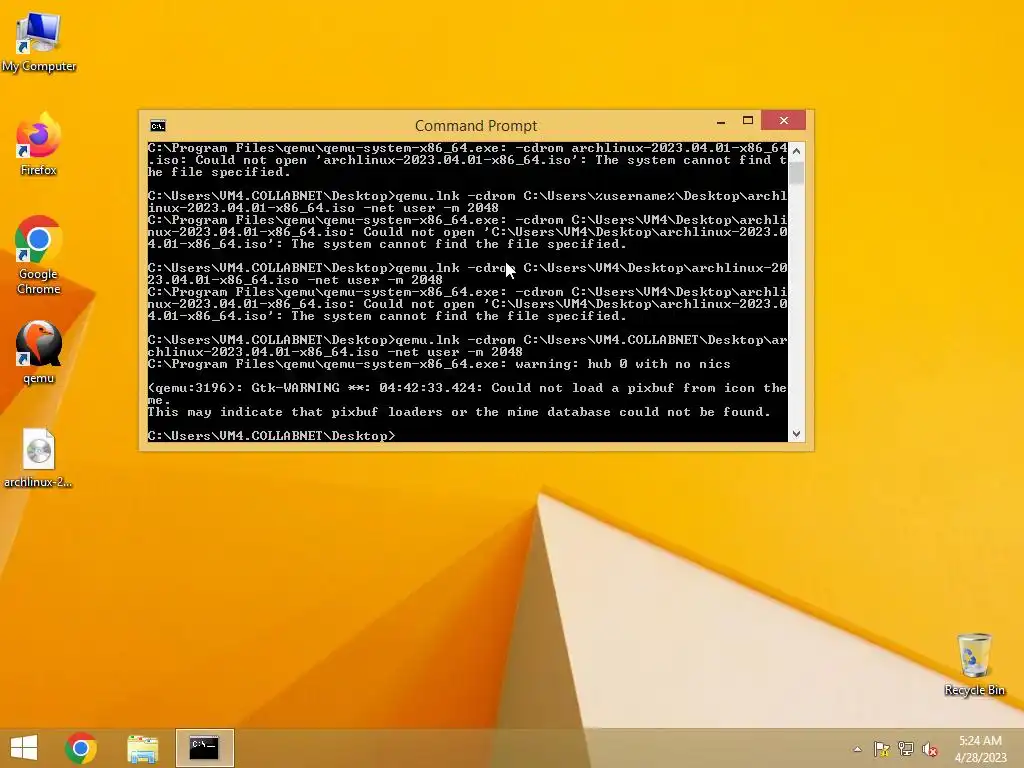Screen dimensions: 1024x768
Task: Click the muted speaker volume icon
Action: [x=930, y=749]
